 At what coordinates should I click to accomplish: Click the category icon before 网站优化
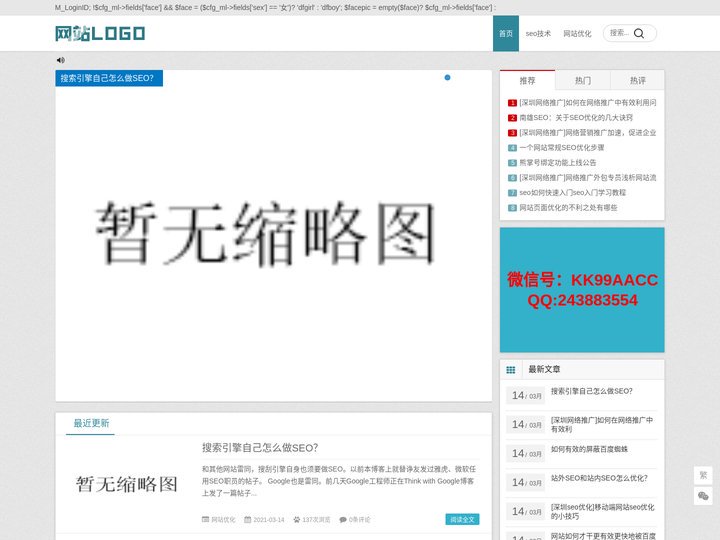(x=205, y=519)
